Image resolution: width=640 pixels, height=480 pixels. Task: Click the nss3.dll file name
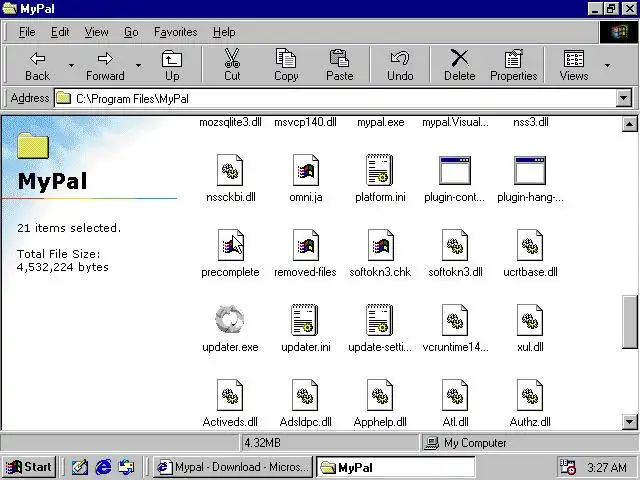coord(531,122)
